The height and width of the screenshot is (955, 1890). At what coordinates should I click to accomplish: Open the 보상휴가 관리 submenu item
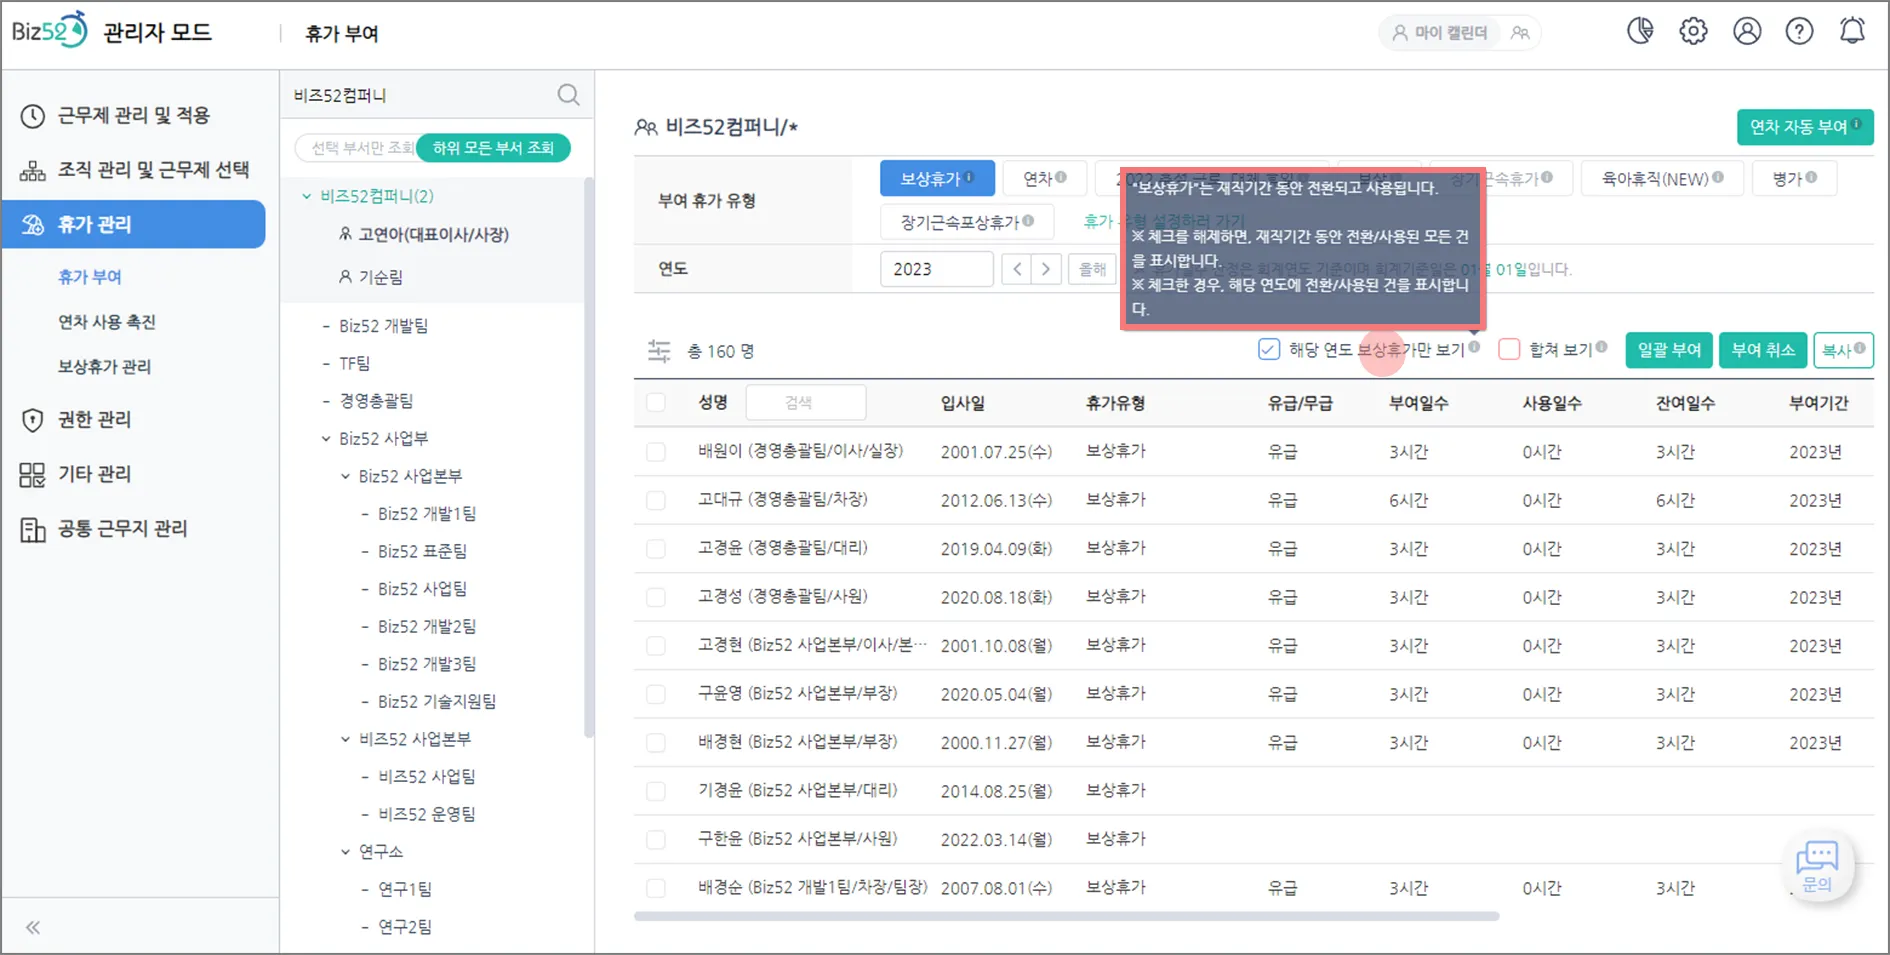[104, 367]
